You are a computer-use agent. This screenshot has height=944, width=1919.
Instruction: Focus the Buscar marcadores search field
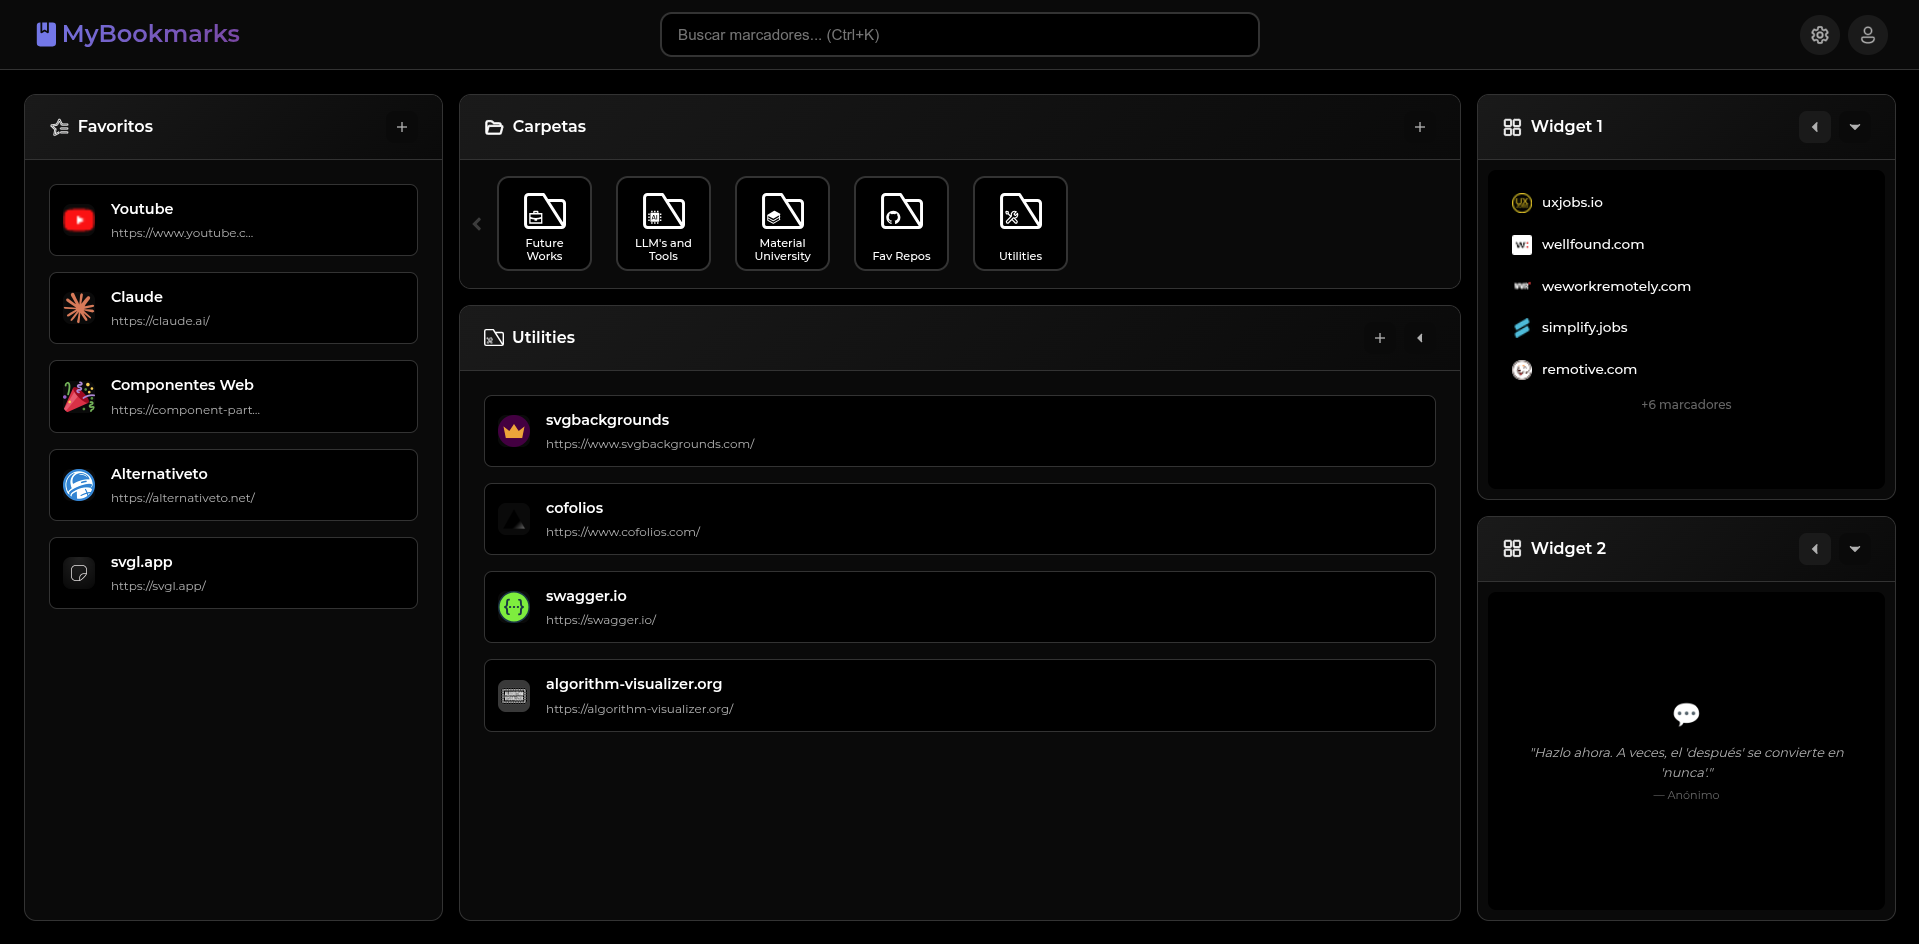pyautogui.click(x=960, y=35)
